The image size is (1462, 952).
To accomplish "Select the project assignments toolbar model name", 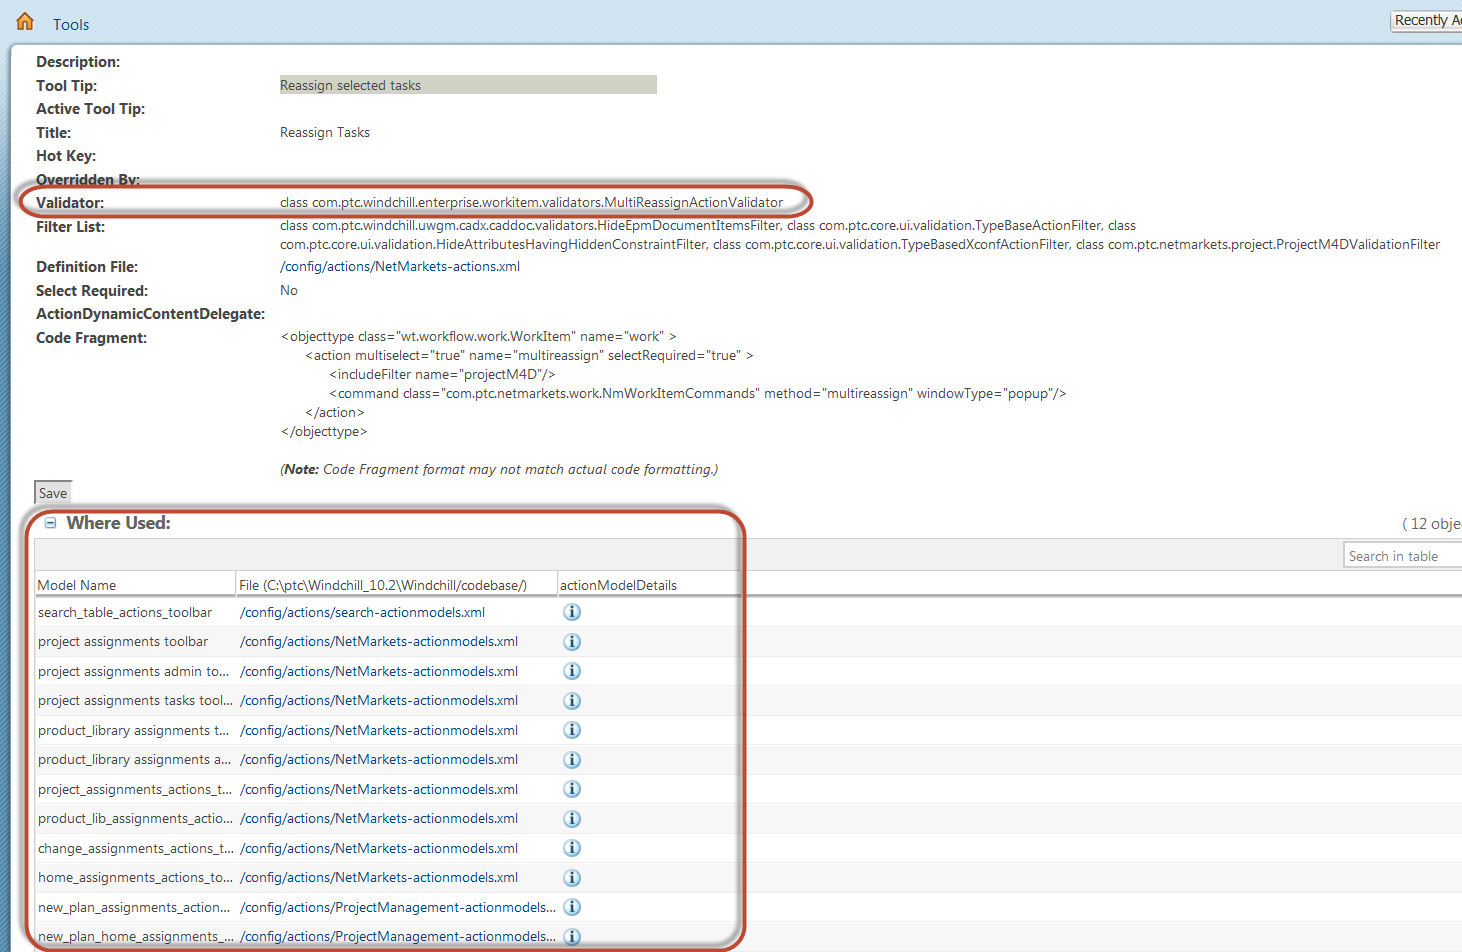I will (x=123, y=641).
